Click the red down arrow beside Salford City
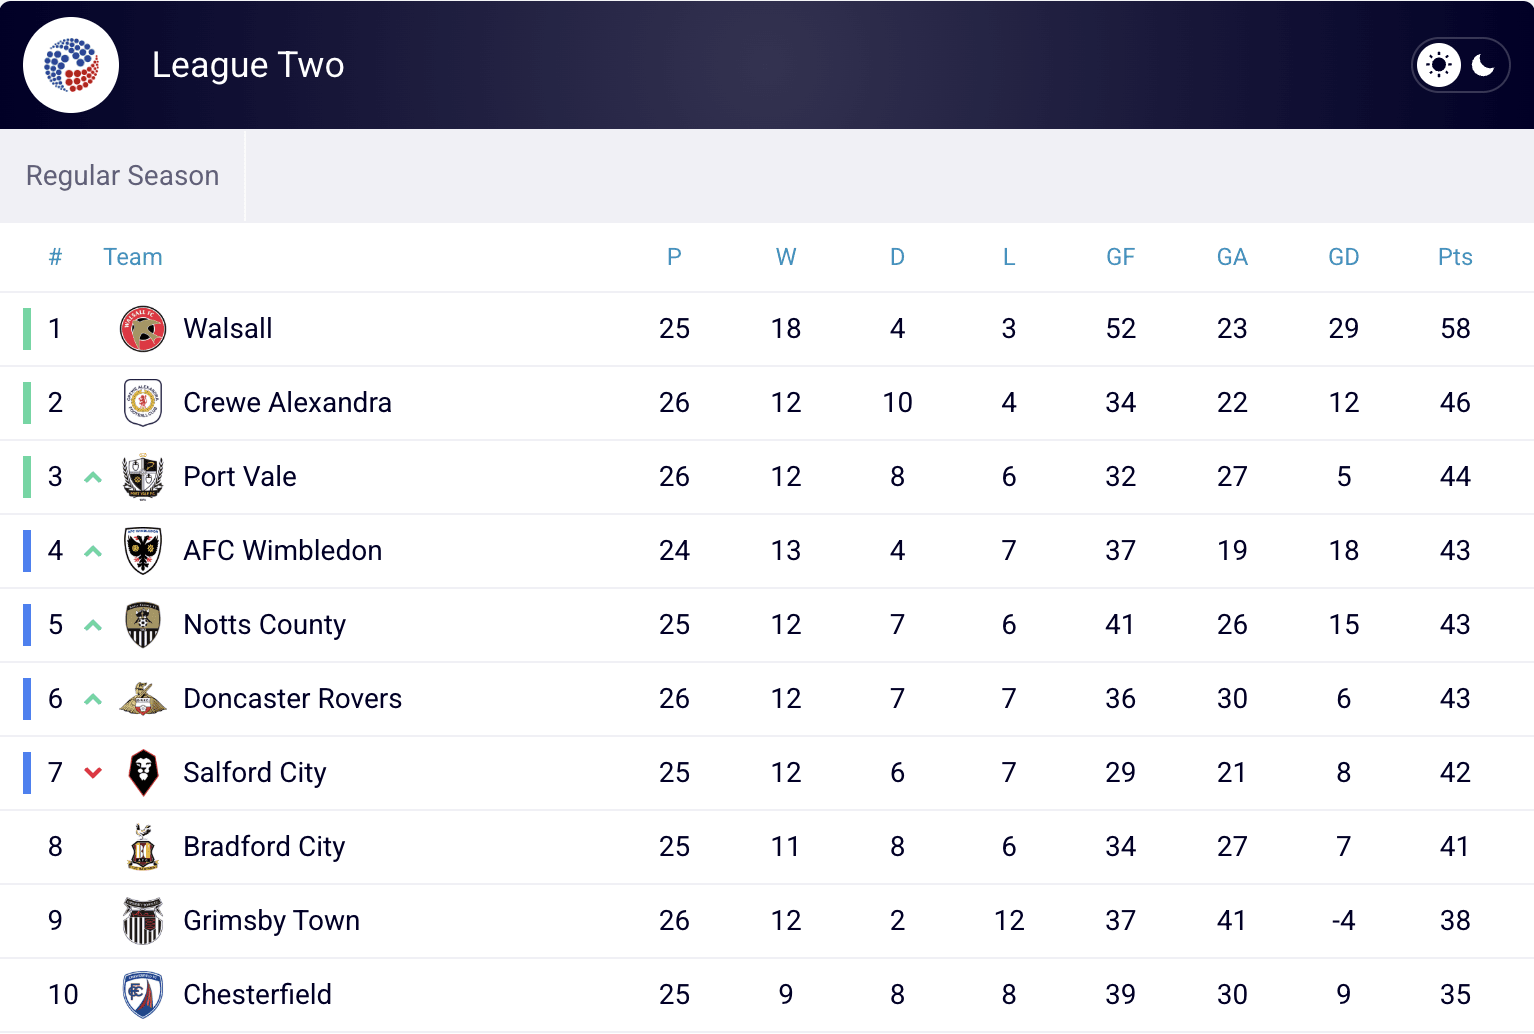This screenshot has height=1034, width=1534. (93, 773)
